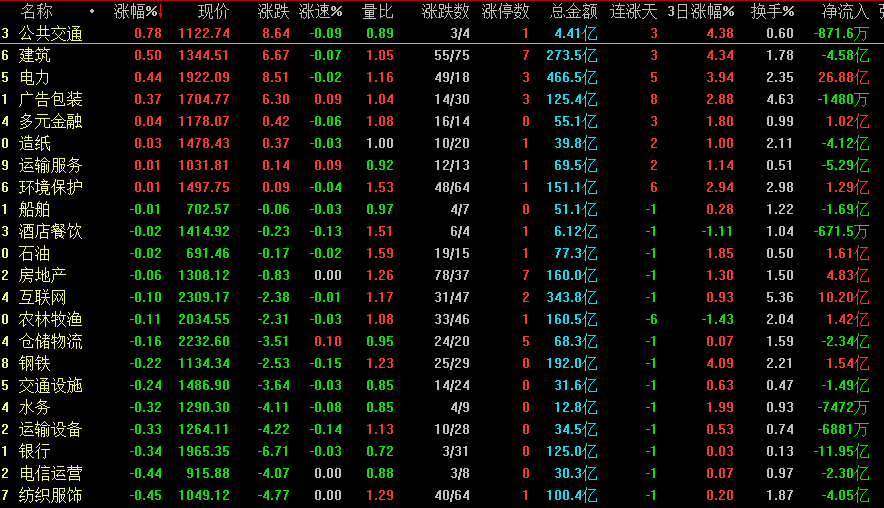Click 广告包装 consecutive days value 8
The image size is (884, 508).
654,99
